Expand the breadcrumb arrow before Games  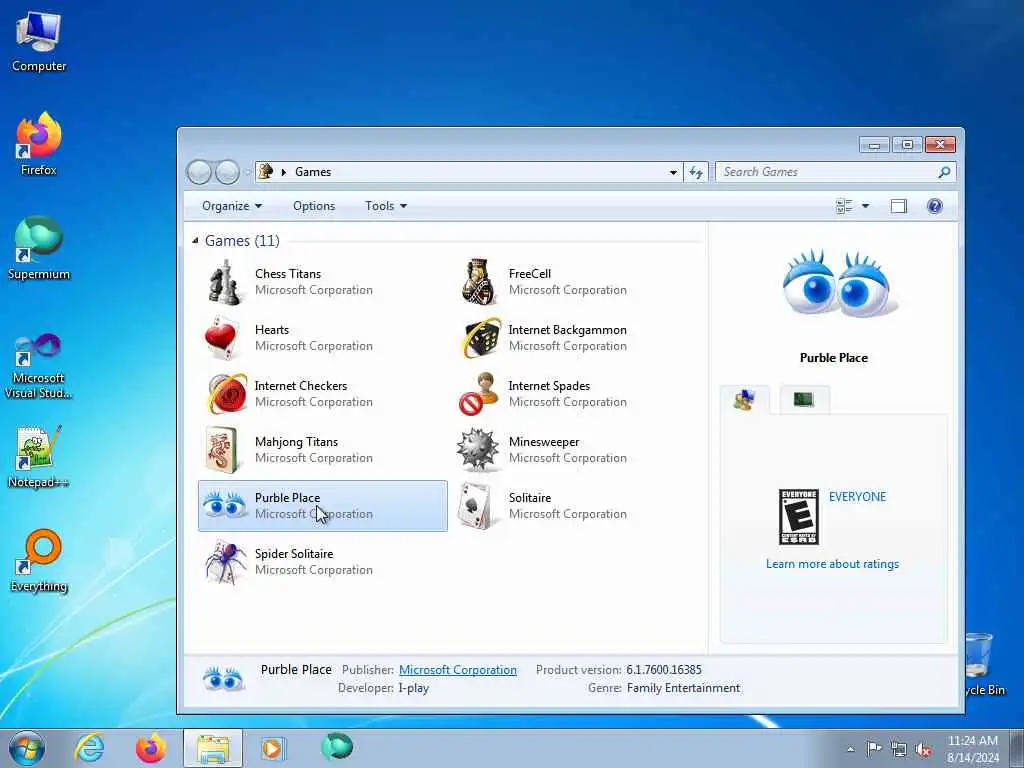click(x=283, y=172)
